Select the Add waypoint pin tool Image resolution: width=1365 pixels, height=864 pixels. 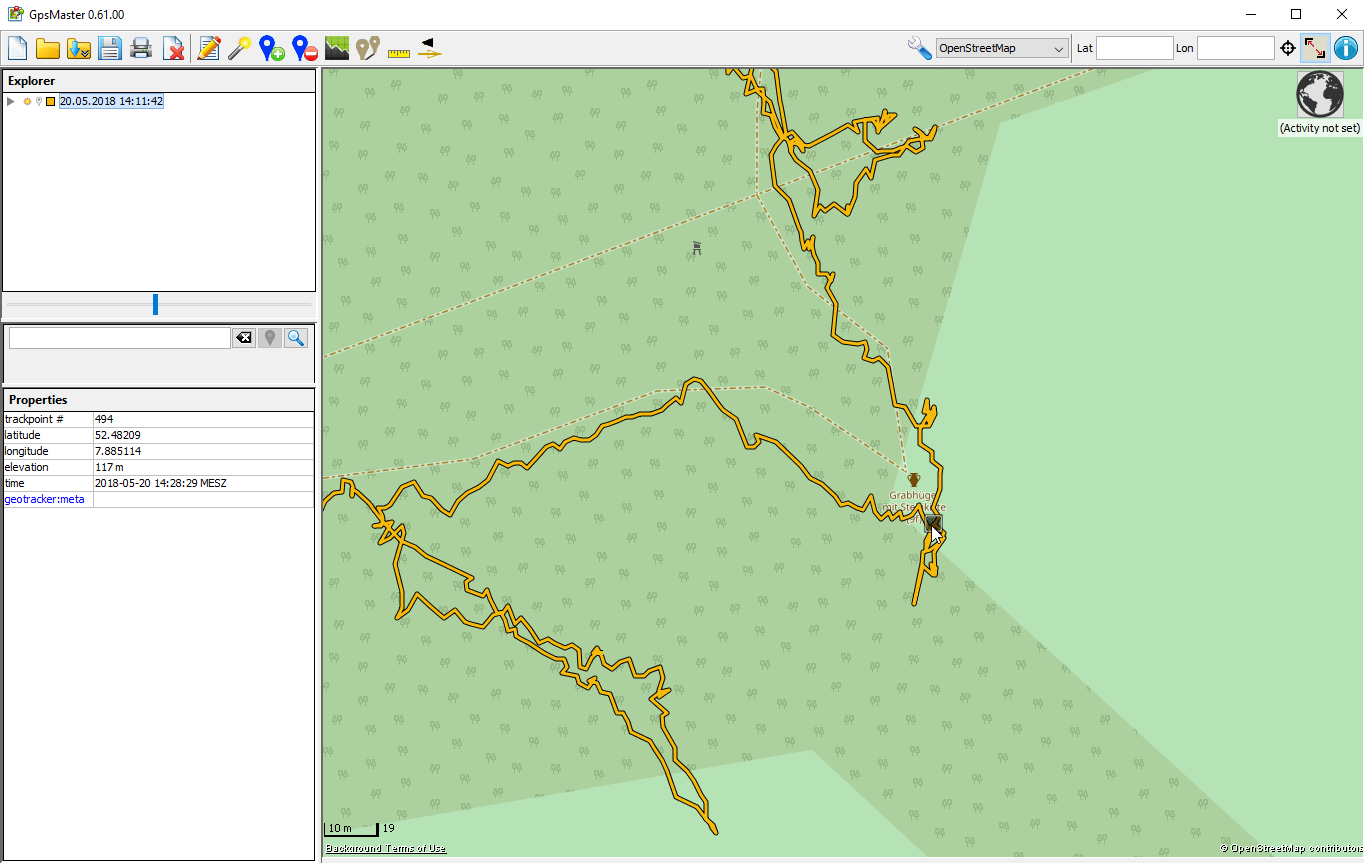click(271, 48)
